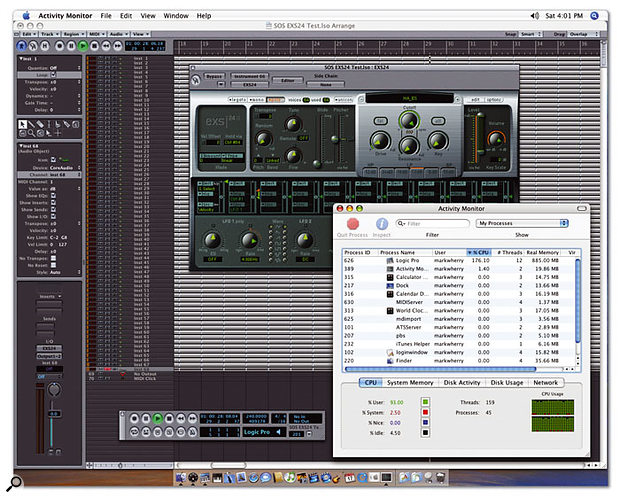Screen dimensions: 620x498
Task: Click the Editor button in EXS24 window
Action: tap(287, 80)
